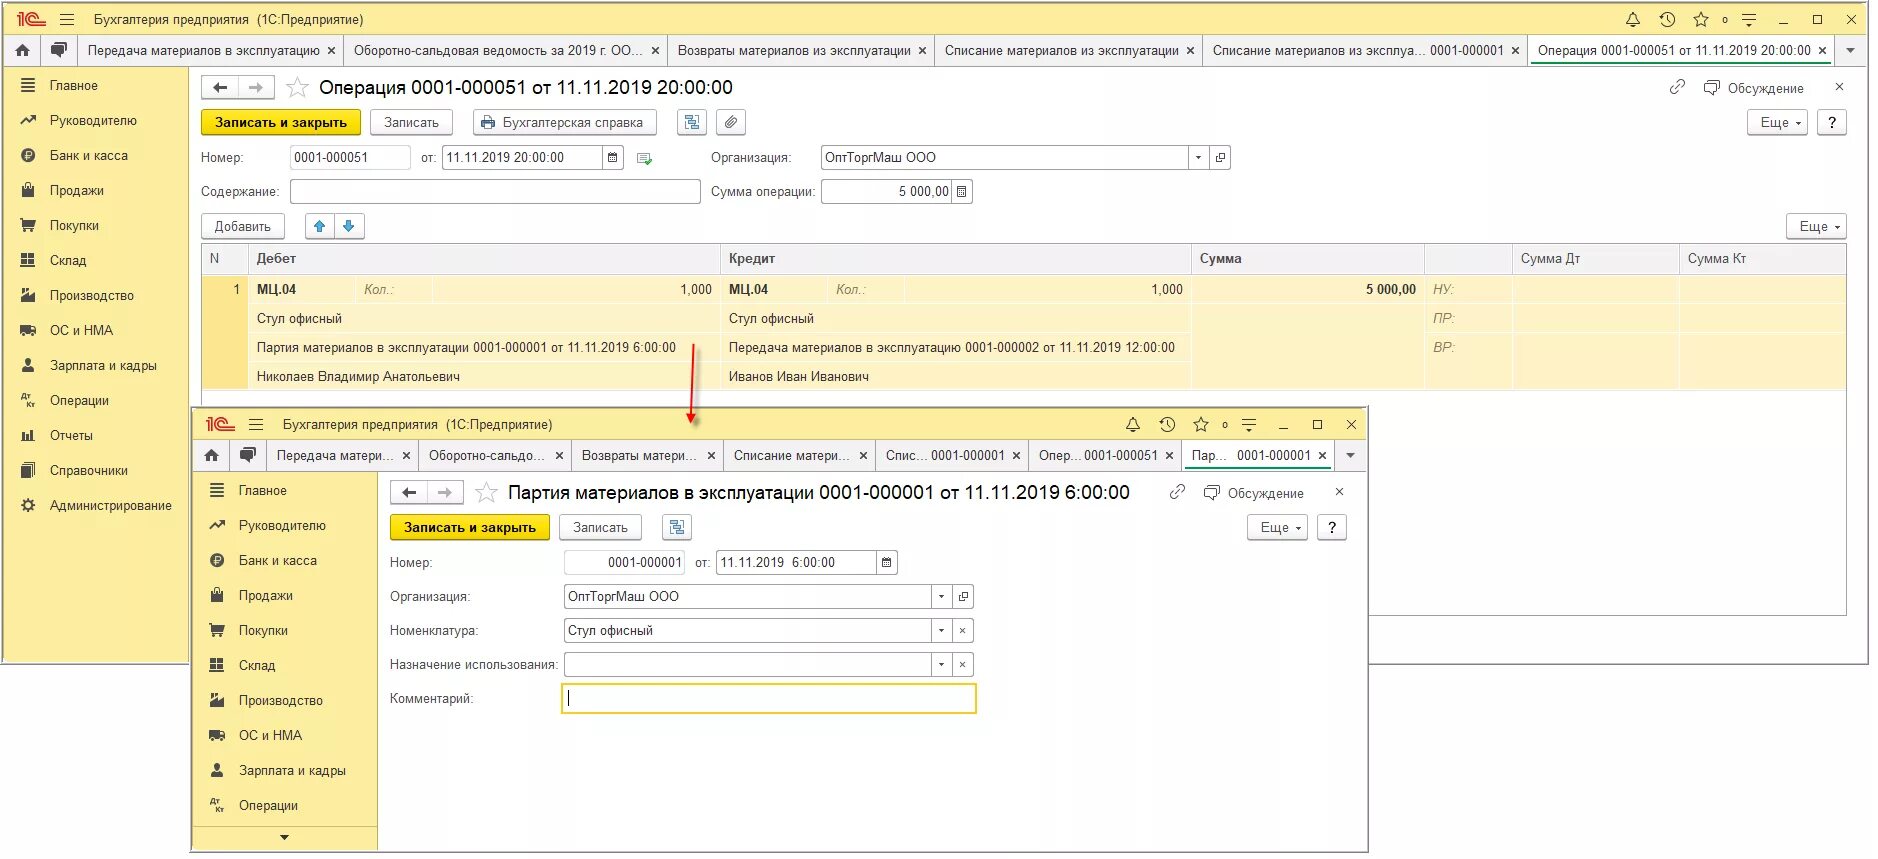
Task: Go back with left arrow in Operation form
Action: pyautogui.click(x=220, y=88)
